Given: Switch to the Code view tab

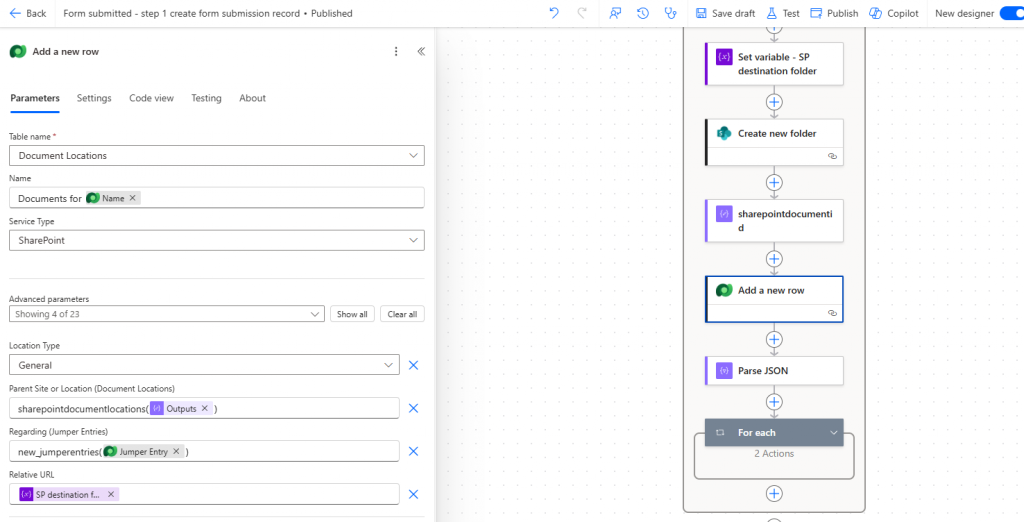Looking at the screenshot, I should 151,98.
